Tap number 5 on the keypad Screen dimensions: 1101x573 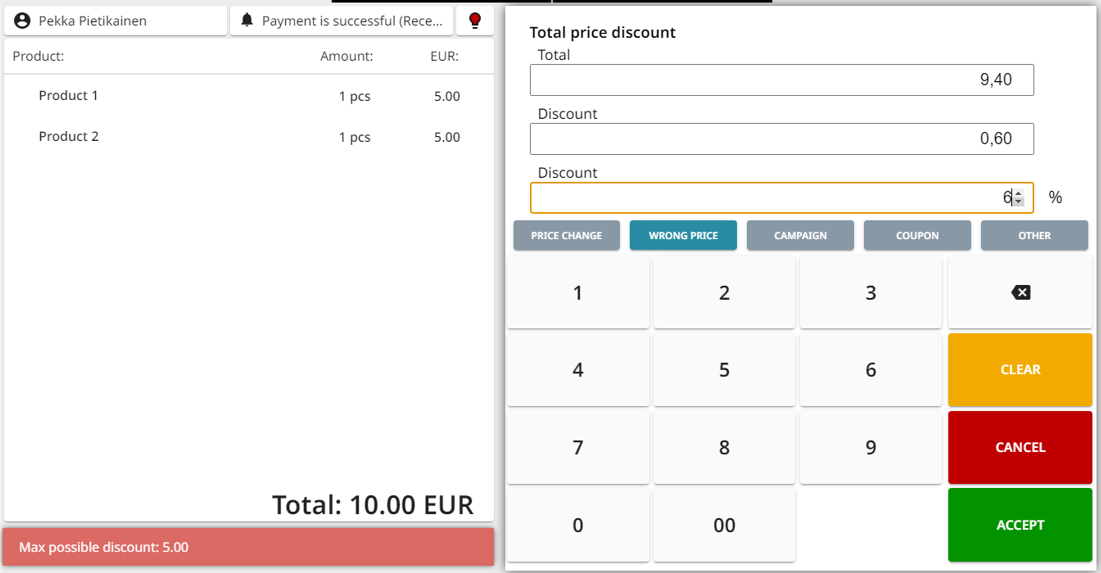[724, 370]
